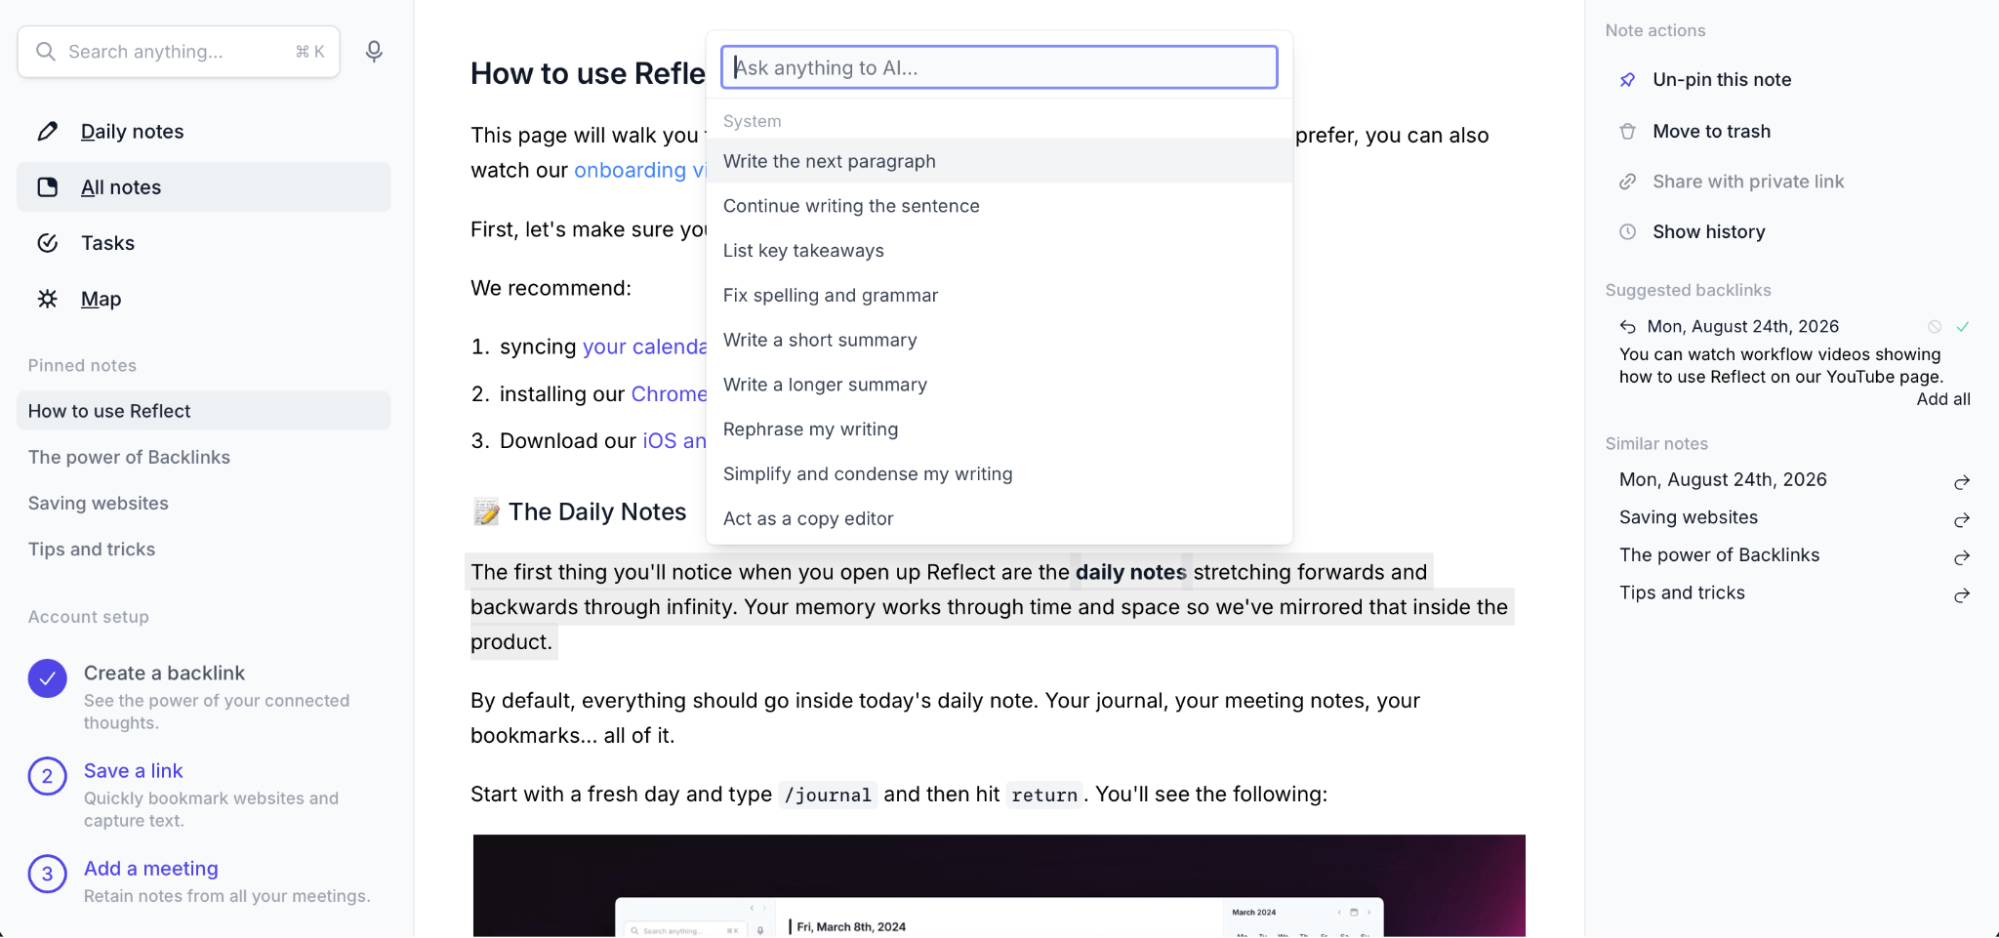Choose Continue writing the sentence
The image size is (1999, 938).
[999, 206]
